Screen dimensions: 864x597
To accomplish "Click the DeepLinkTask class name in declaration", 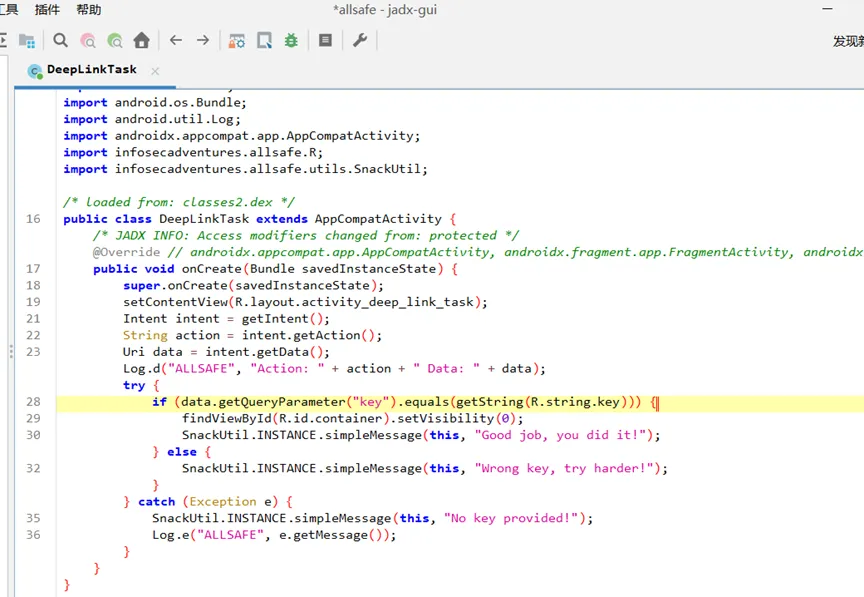I will pos(204,219).
